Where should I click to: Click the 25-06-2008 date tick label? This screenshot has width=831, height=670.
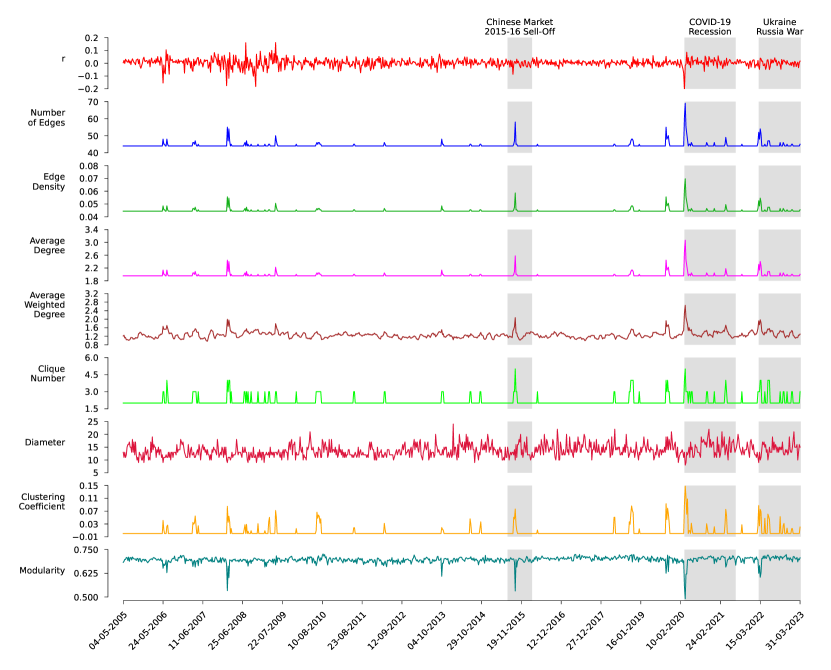227,630
